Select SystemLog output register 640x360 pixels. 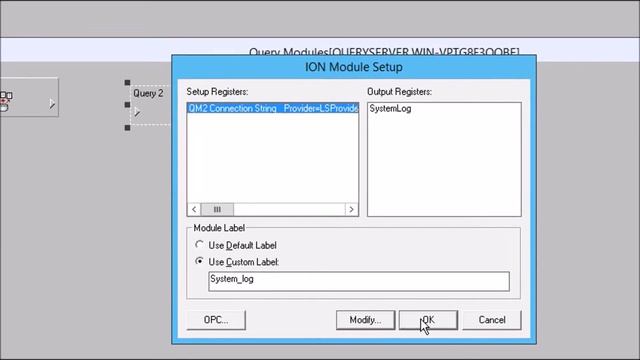pyautogui.click(x=390, y=109)
